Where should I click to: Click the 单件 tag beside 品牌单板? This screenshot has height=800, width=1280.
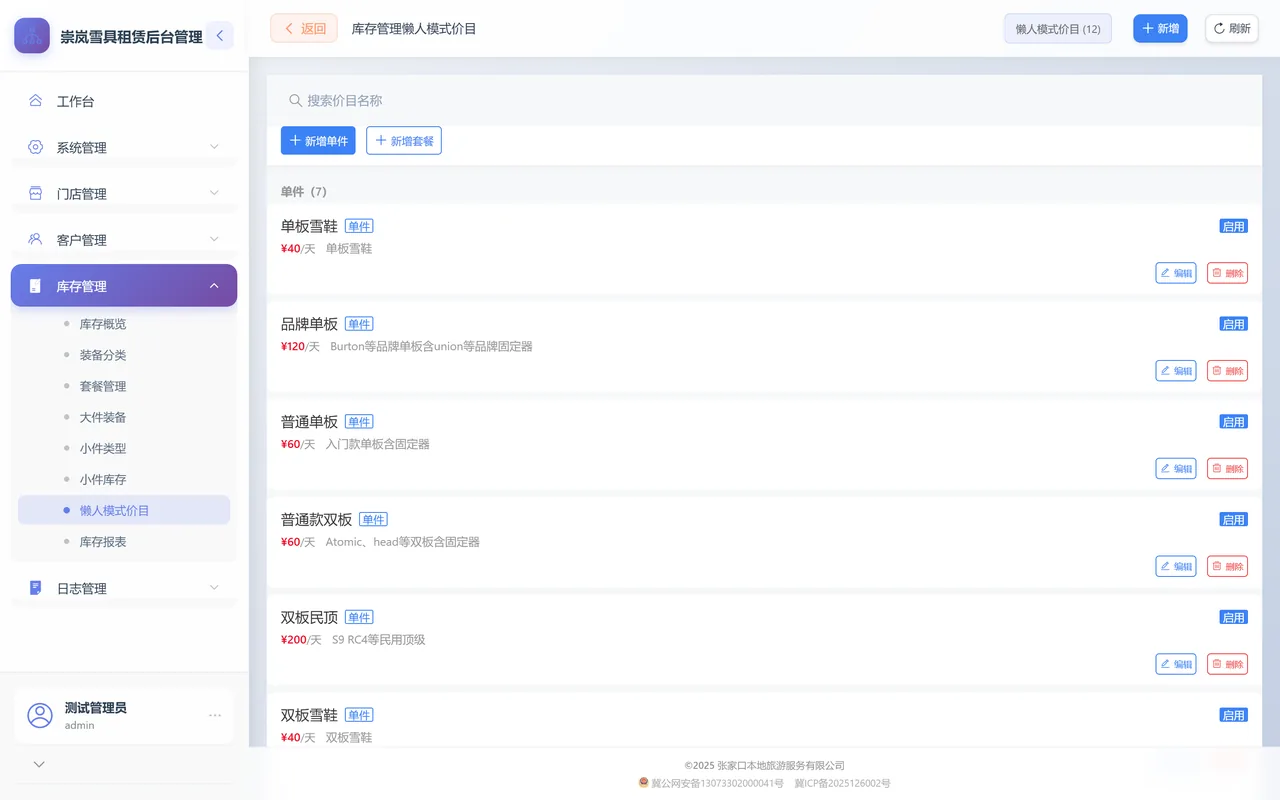(x=359, y=324)
